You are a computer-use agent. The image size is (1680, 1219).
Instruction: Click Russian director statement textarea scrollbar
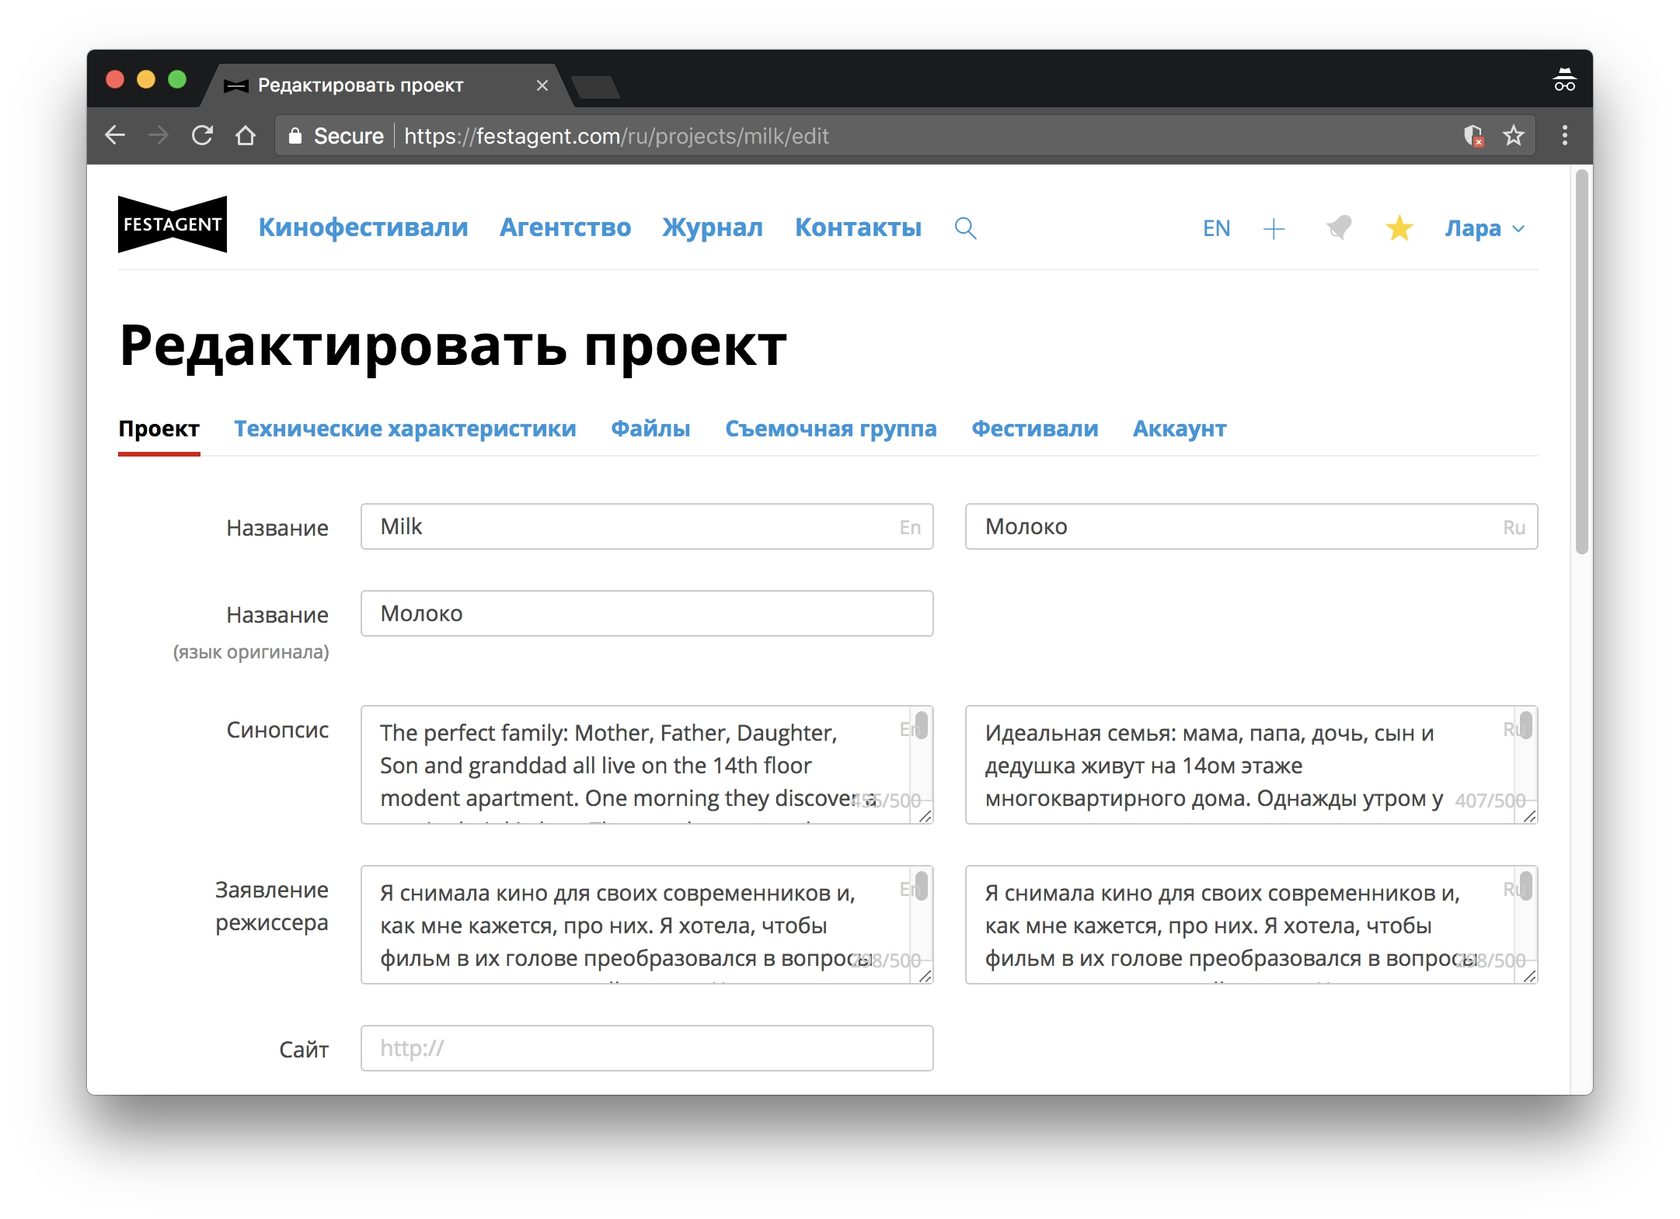1526,885
